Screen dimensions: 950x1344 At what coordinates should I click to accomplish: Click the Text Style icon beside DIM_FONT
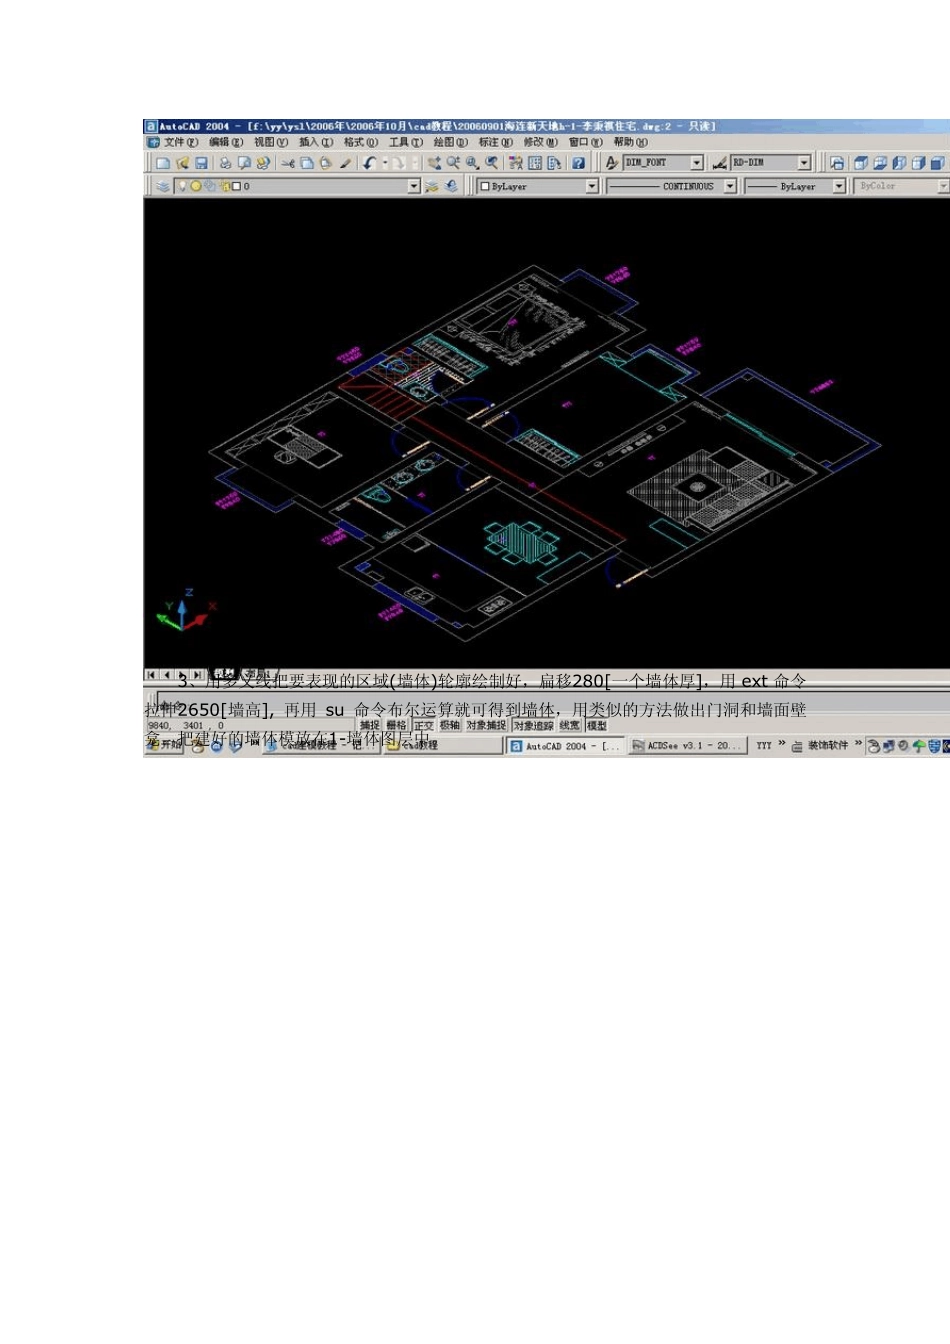[x=612, y=163]
